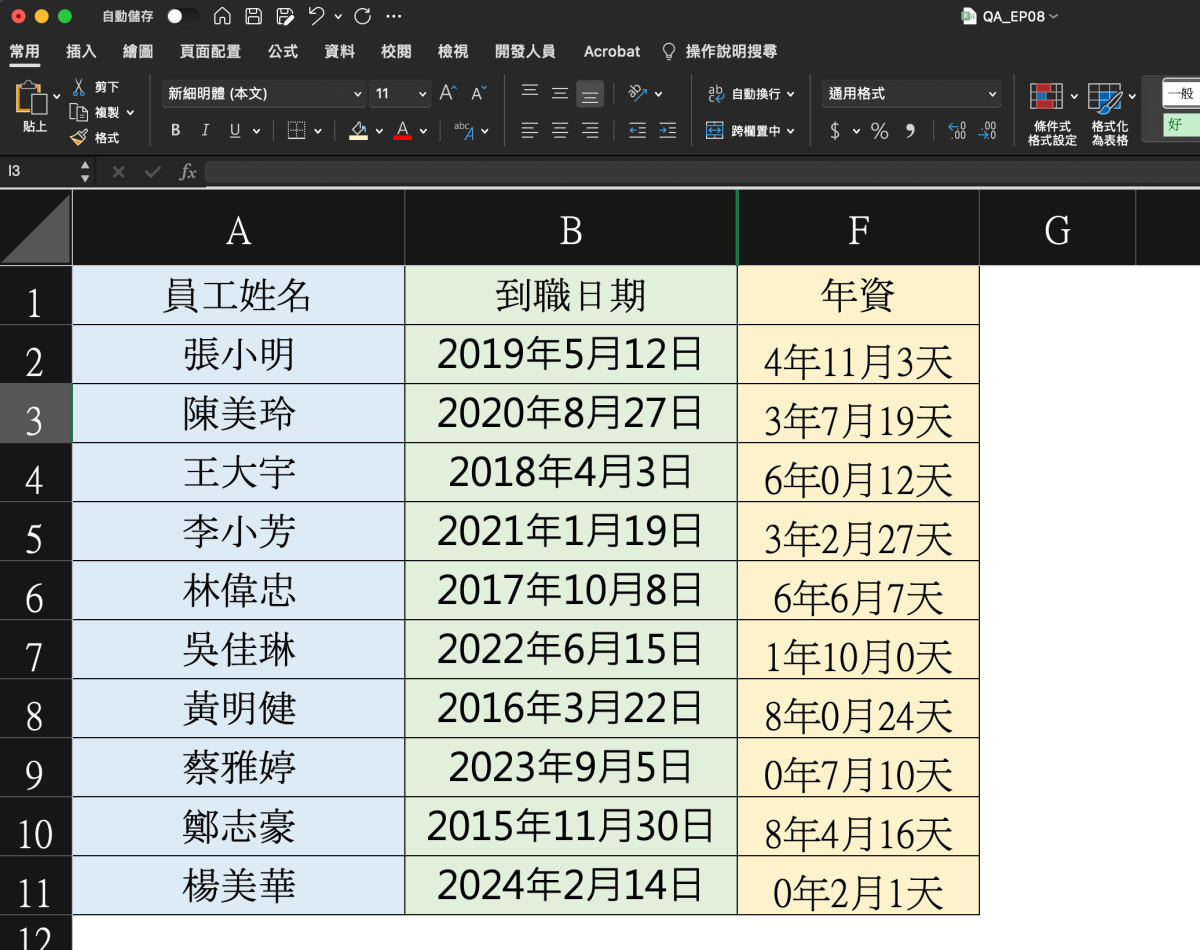This screenshot has width=1200, height=950.
Task: Activate the format painter brush
Action: (79, 138)
